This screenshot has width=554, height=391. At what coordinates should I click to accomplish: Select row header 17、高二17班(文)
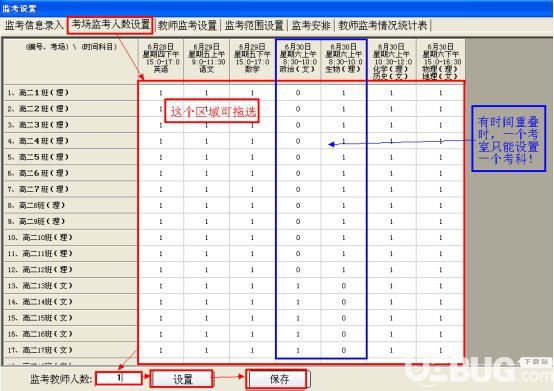(x=70, y=350)
